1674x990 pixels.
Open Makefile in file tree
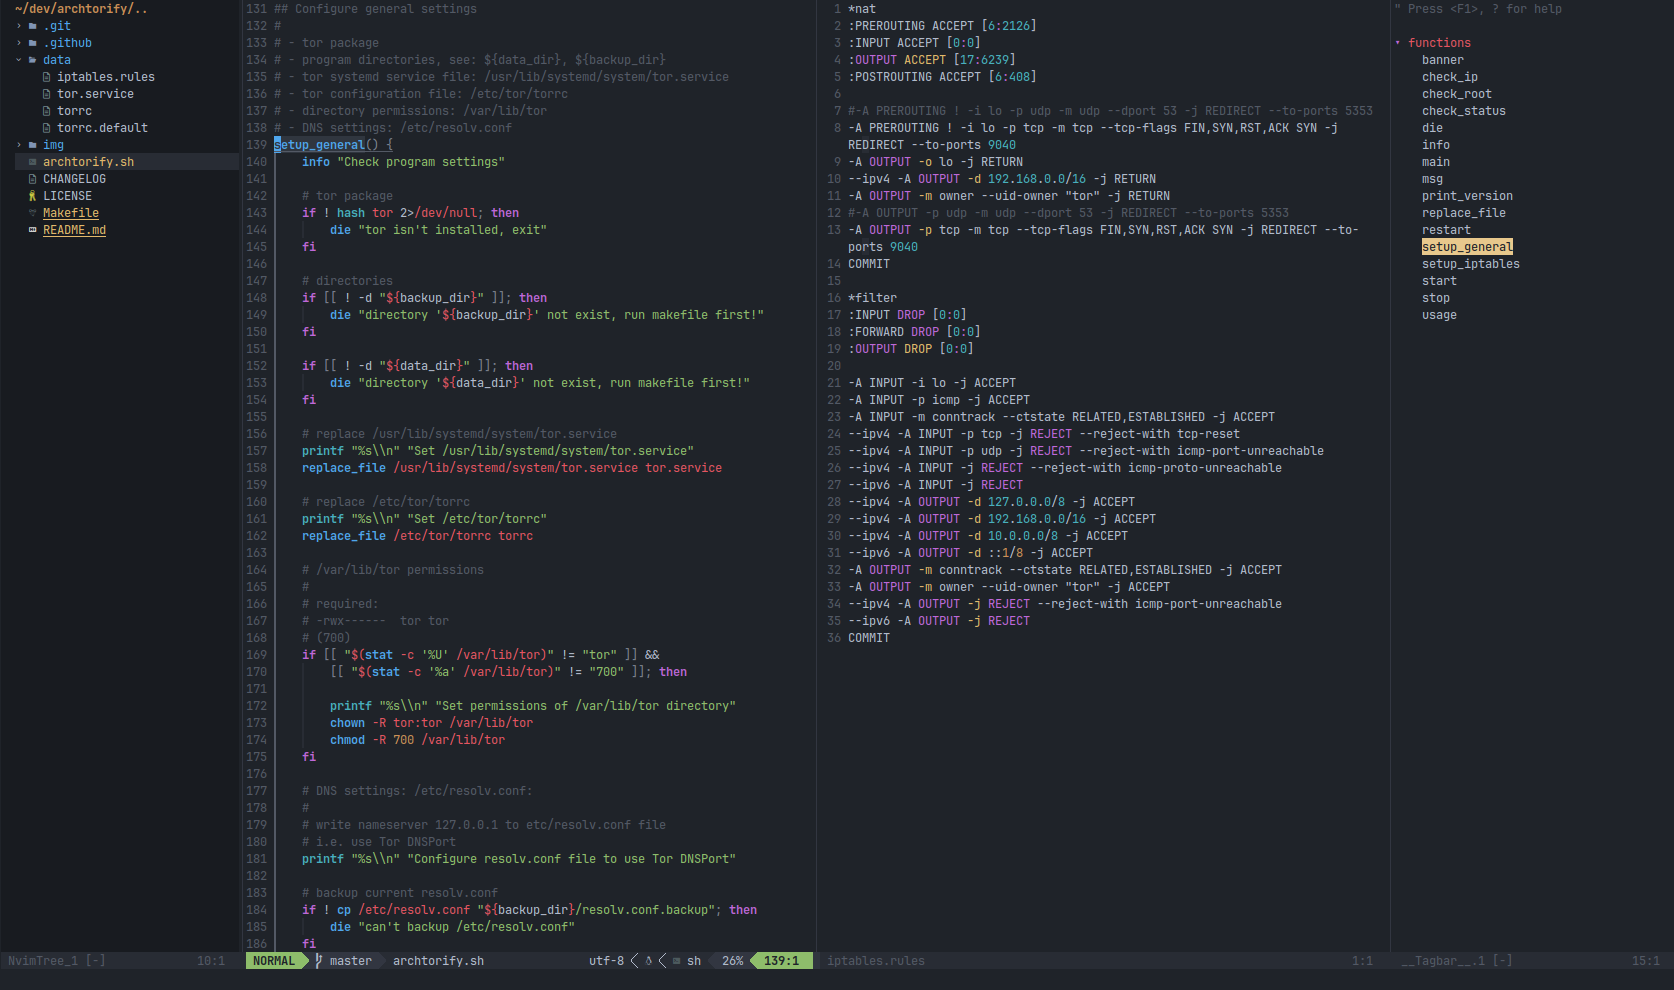[x=71, y=213]
